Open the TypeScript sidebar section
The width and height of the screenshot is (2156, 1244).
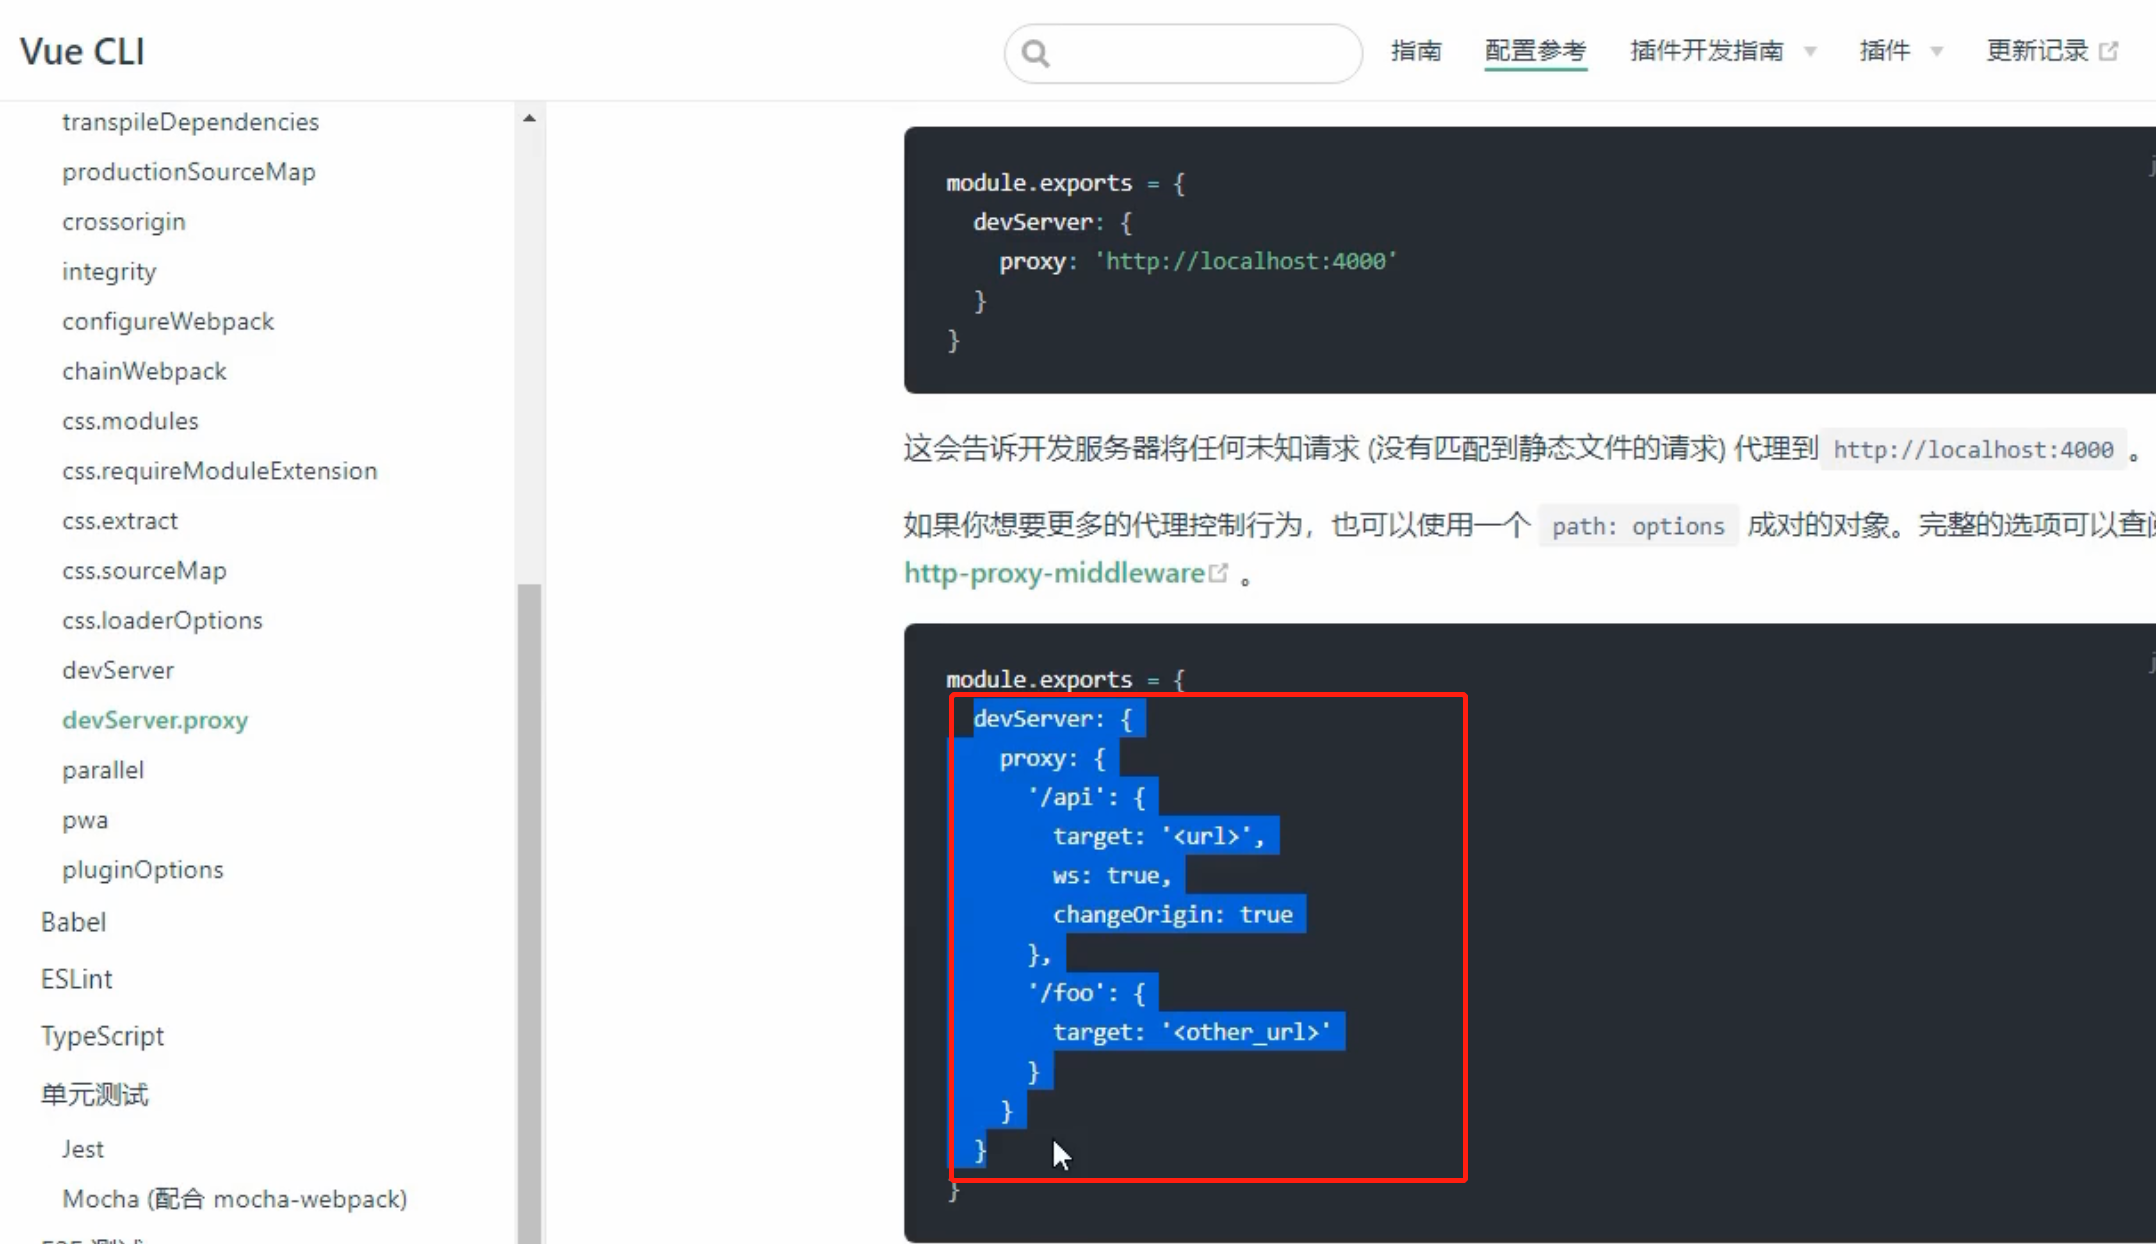[102, 1036]
